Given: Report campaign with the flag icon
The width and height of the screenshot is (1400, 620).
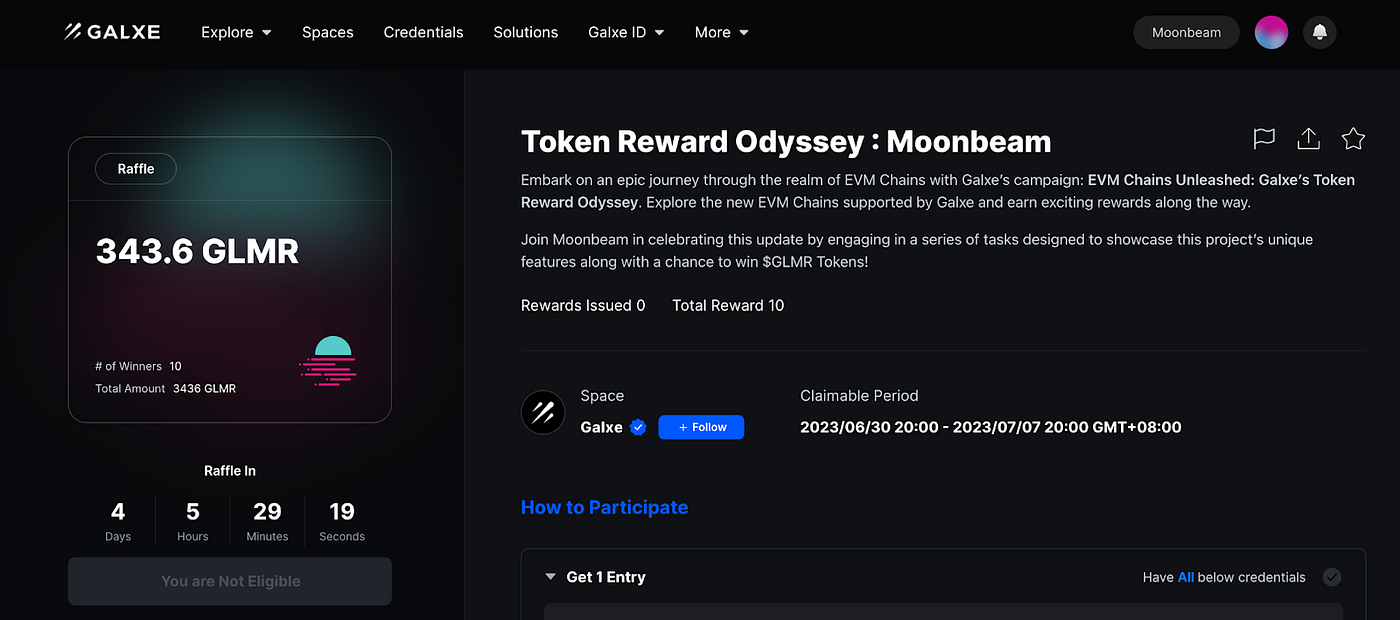Looking at the screenshot, I should coord(1264,139).
